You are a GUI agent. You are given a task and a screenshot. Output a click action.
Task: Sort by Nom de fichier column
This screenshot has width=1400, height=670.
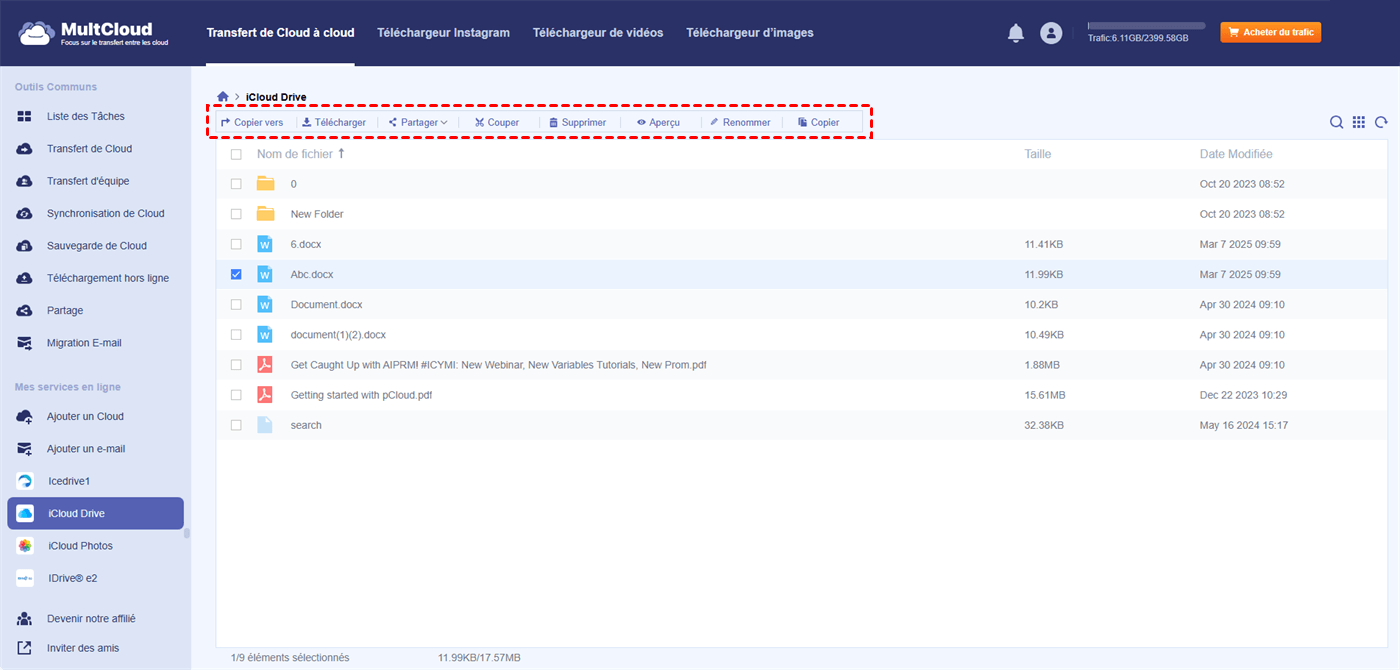(300, 154)
